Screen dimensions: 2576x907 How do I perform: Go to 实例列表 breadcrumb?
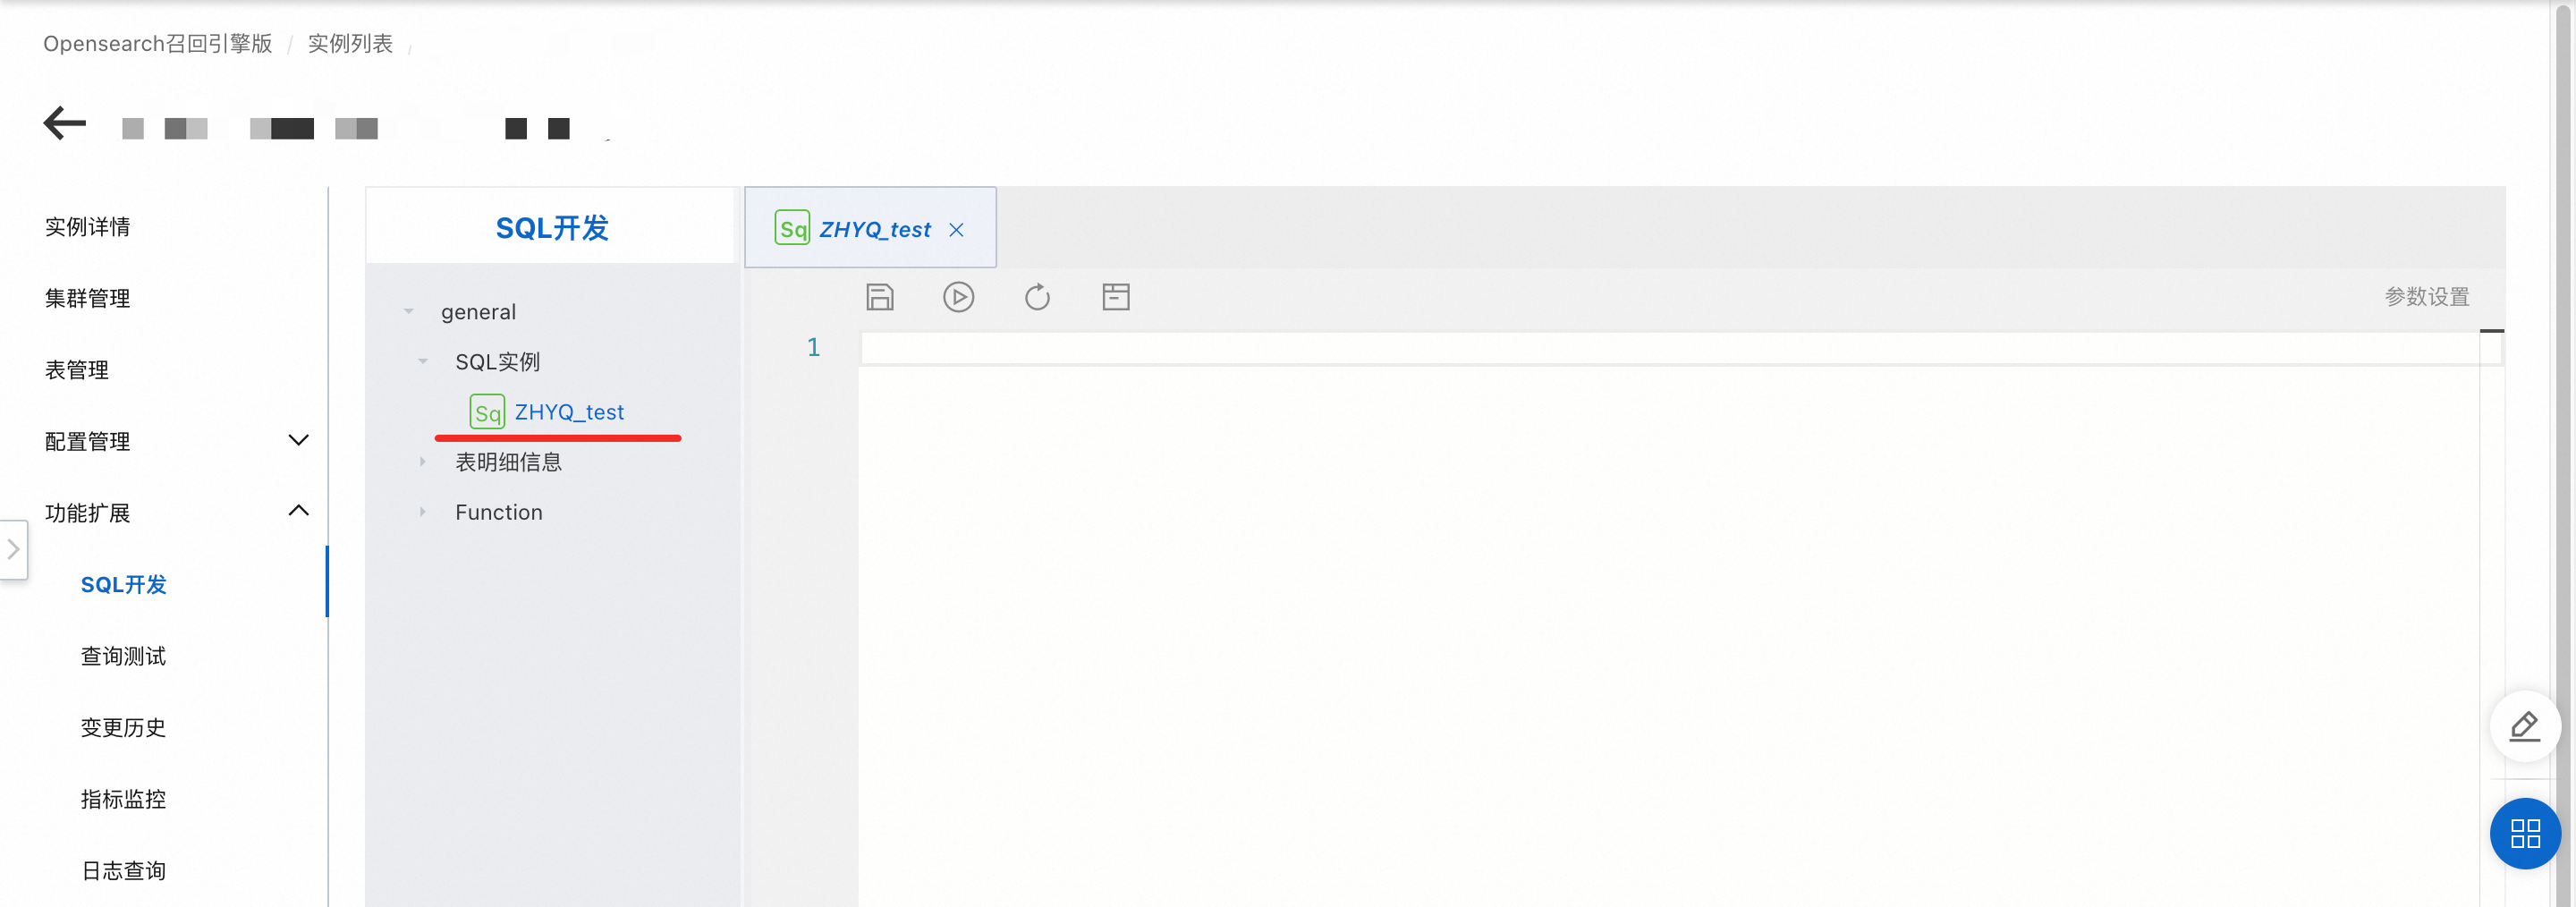click(350, 43)
